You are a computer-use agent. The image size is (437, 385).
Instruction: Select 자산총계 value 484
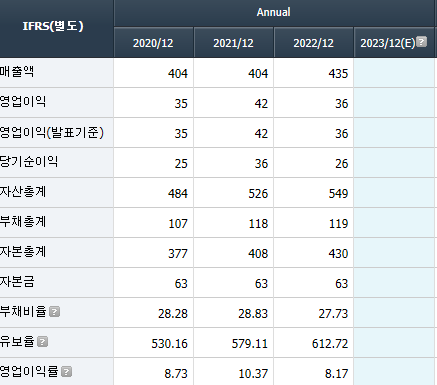[x=178, y=194]
